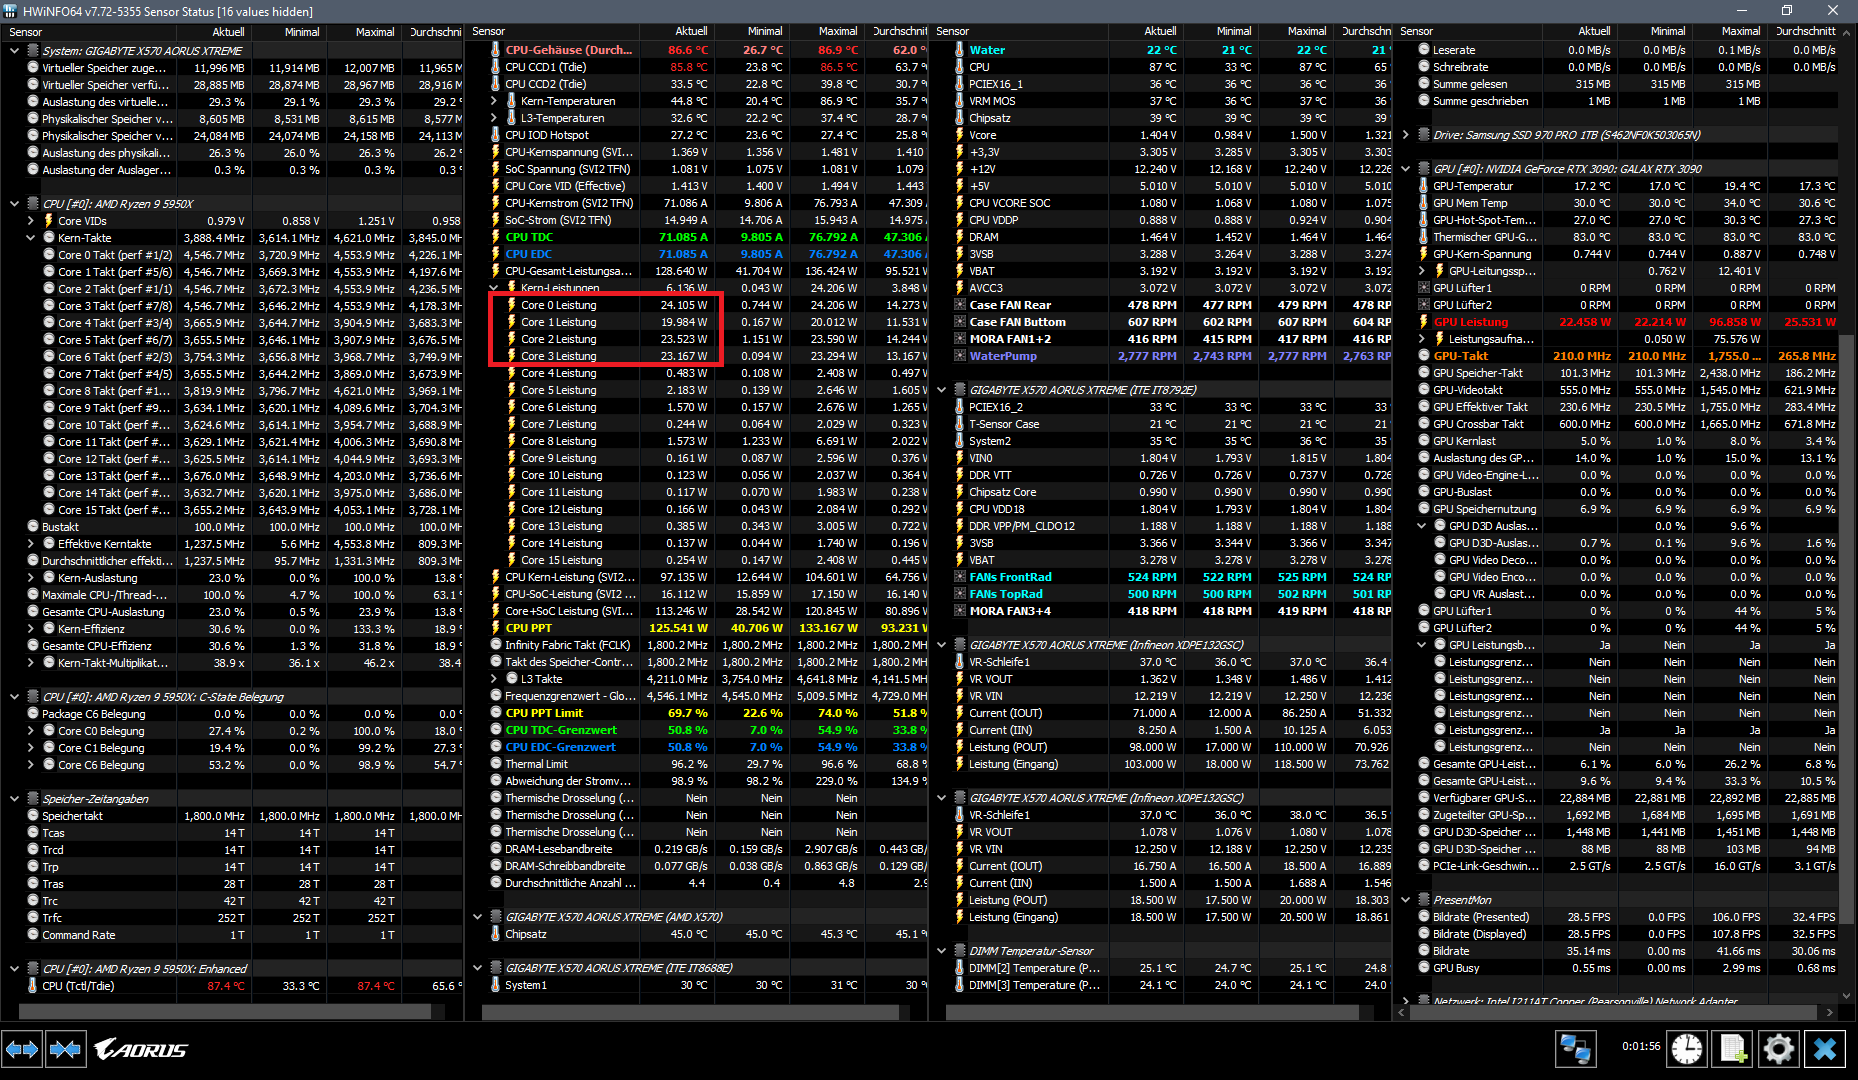Click third panel's Maximal column header
This screenshot has width=1858, height=1080.
[1294, 32]
